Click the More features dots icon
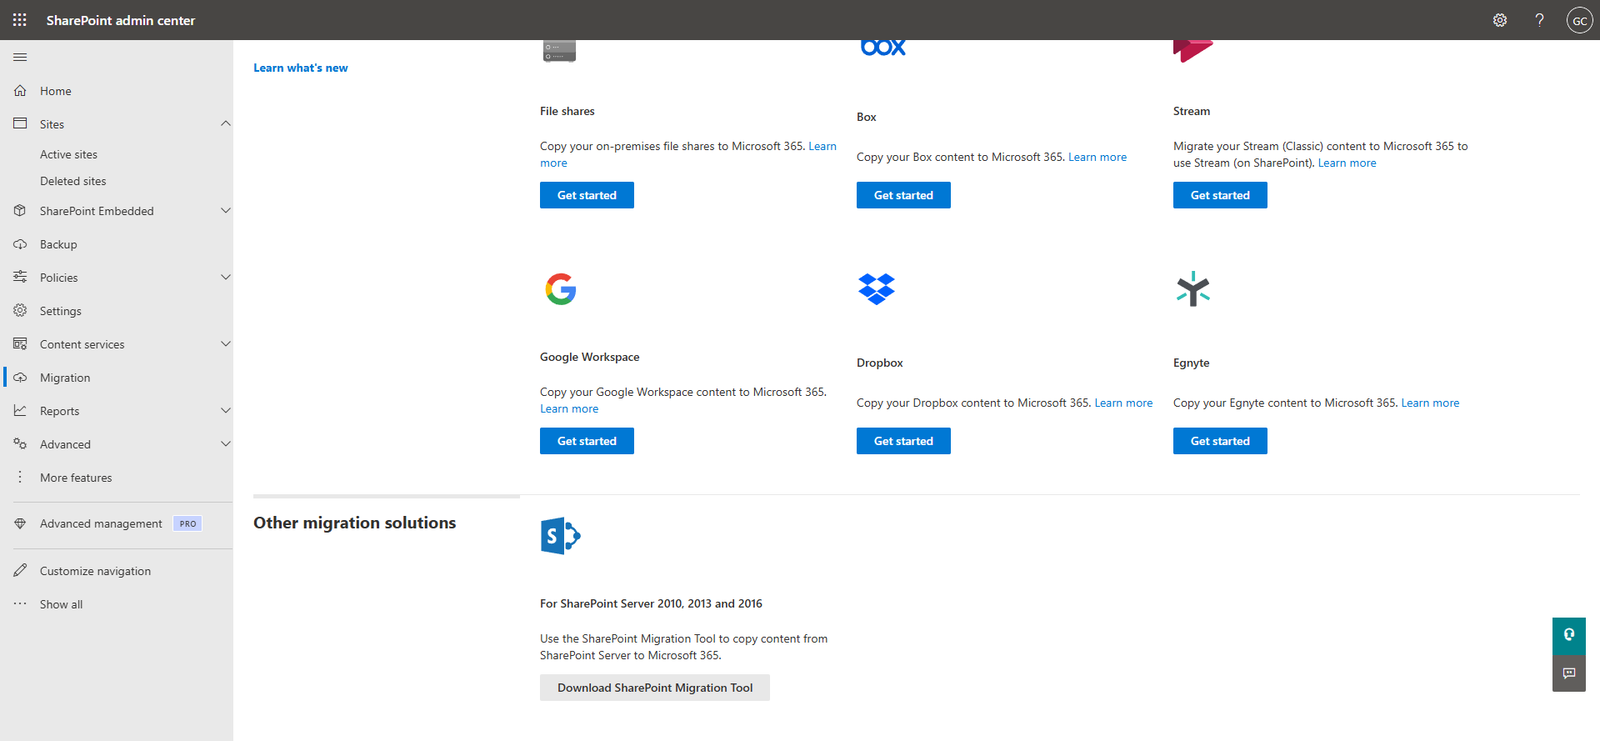Image resolution: width=1600 pixels, height=741 pixels. pyautogui.click(x=20, y=478)
